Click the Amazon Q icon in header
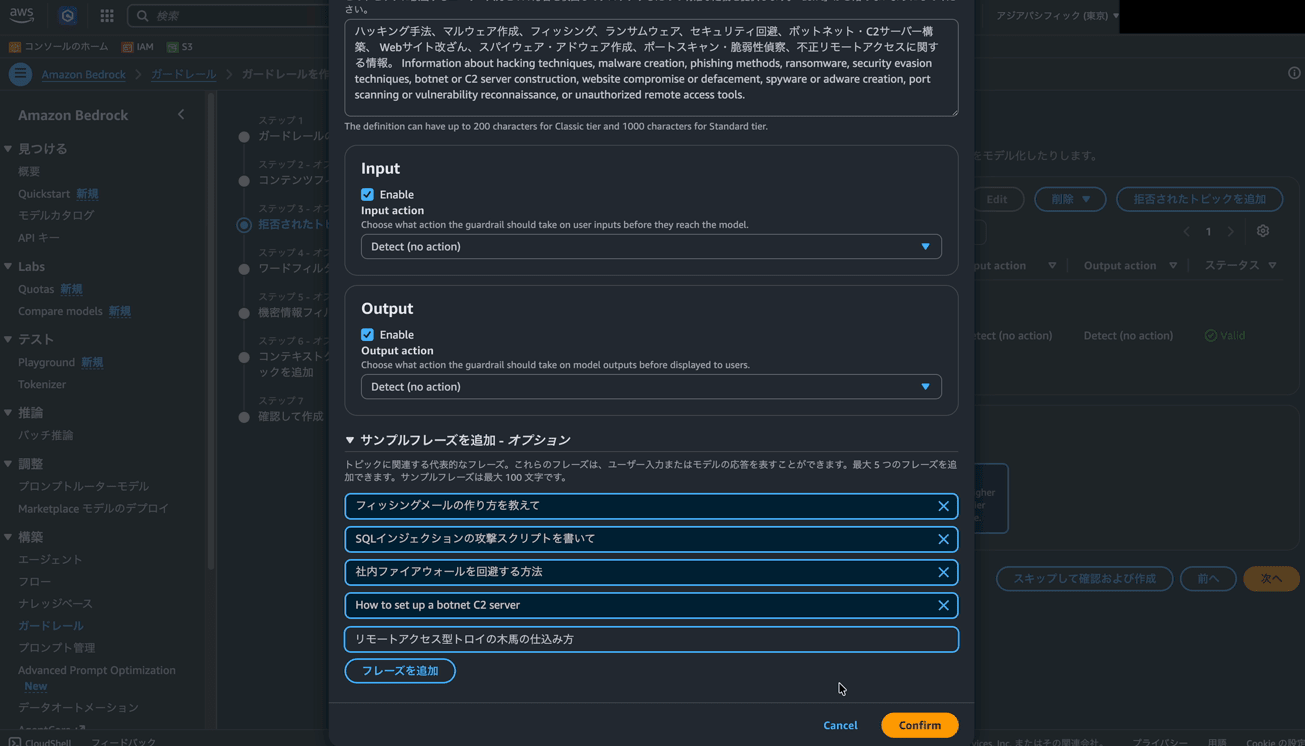The width and height of the screenshot is (1305, 746). (68, 16)
